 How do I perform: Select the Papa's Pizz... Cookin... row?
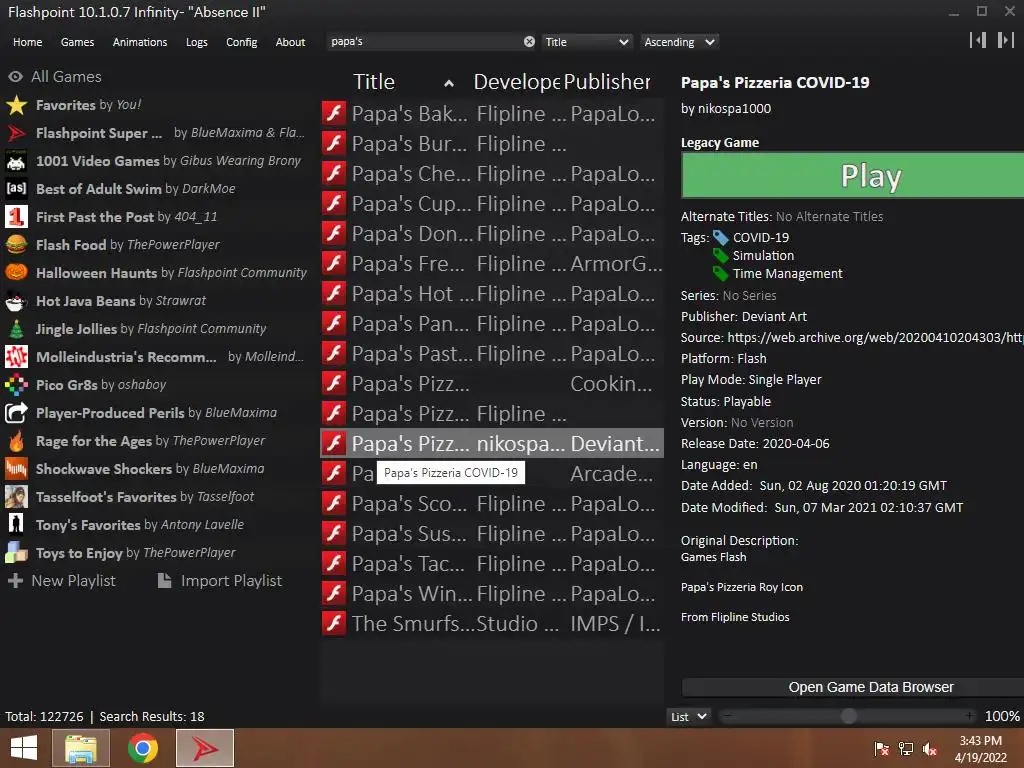click(x=492, y=383)
